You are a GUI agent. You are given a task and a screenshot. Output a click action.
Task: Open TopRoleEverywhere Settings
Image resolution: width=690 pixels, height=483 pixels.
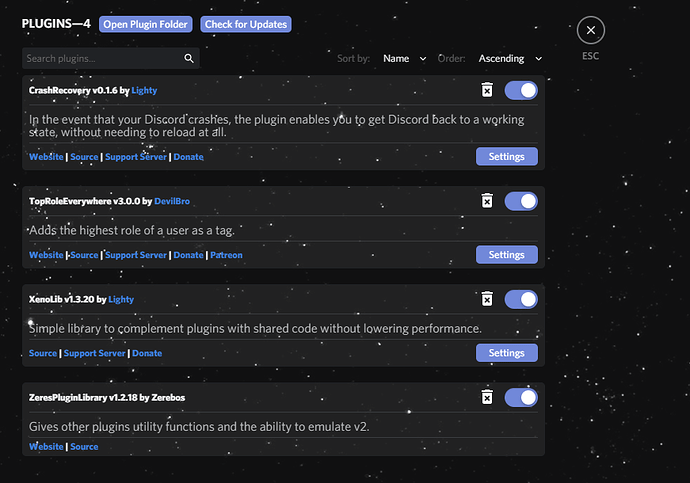[506, 255]
